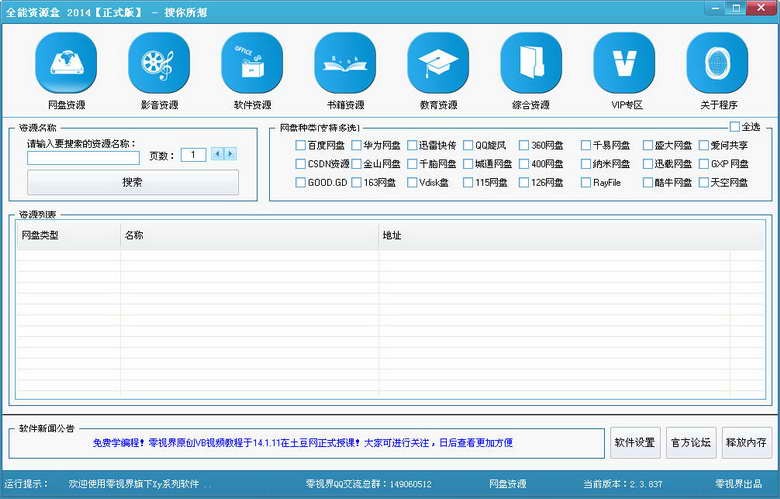Click the 搜索 search button

point(133,182)
